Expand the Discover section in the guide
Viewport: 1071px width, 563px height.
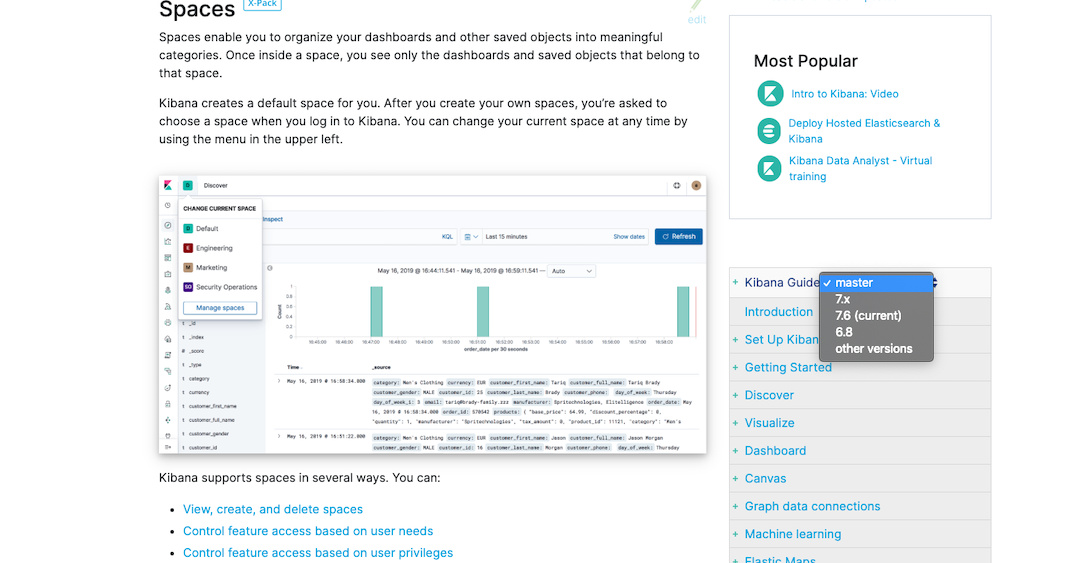[736, 395]
